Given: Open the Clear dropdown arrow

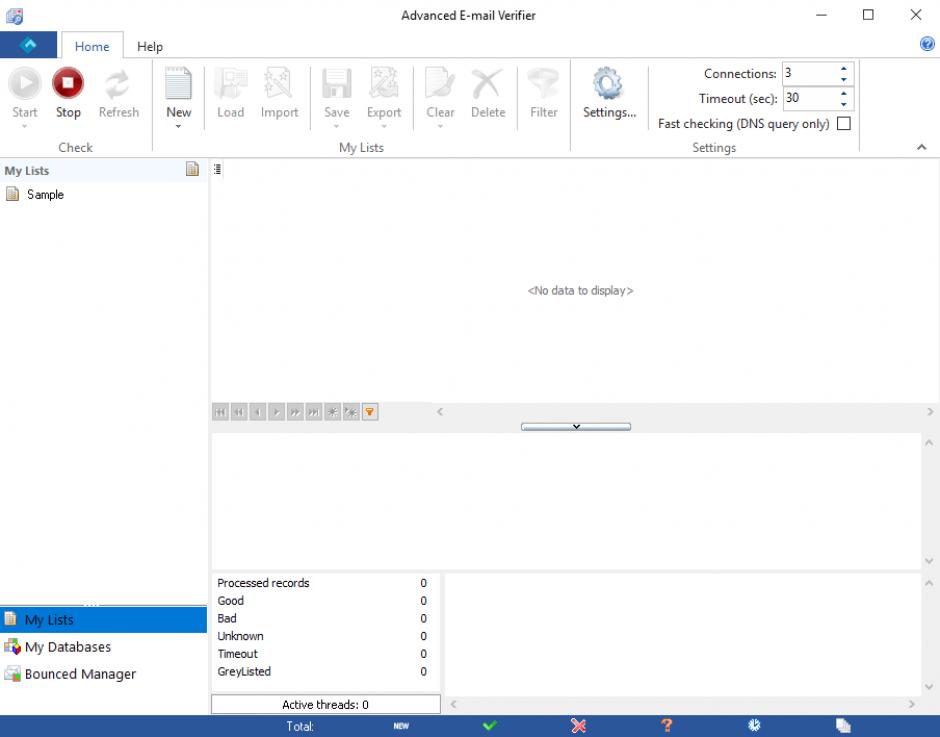Looking at the screenshot, I should (440, 126).
